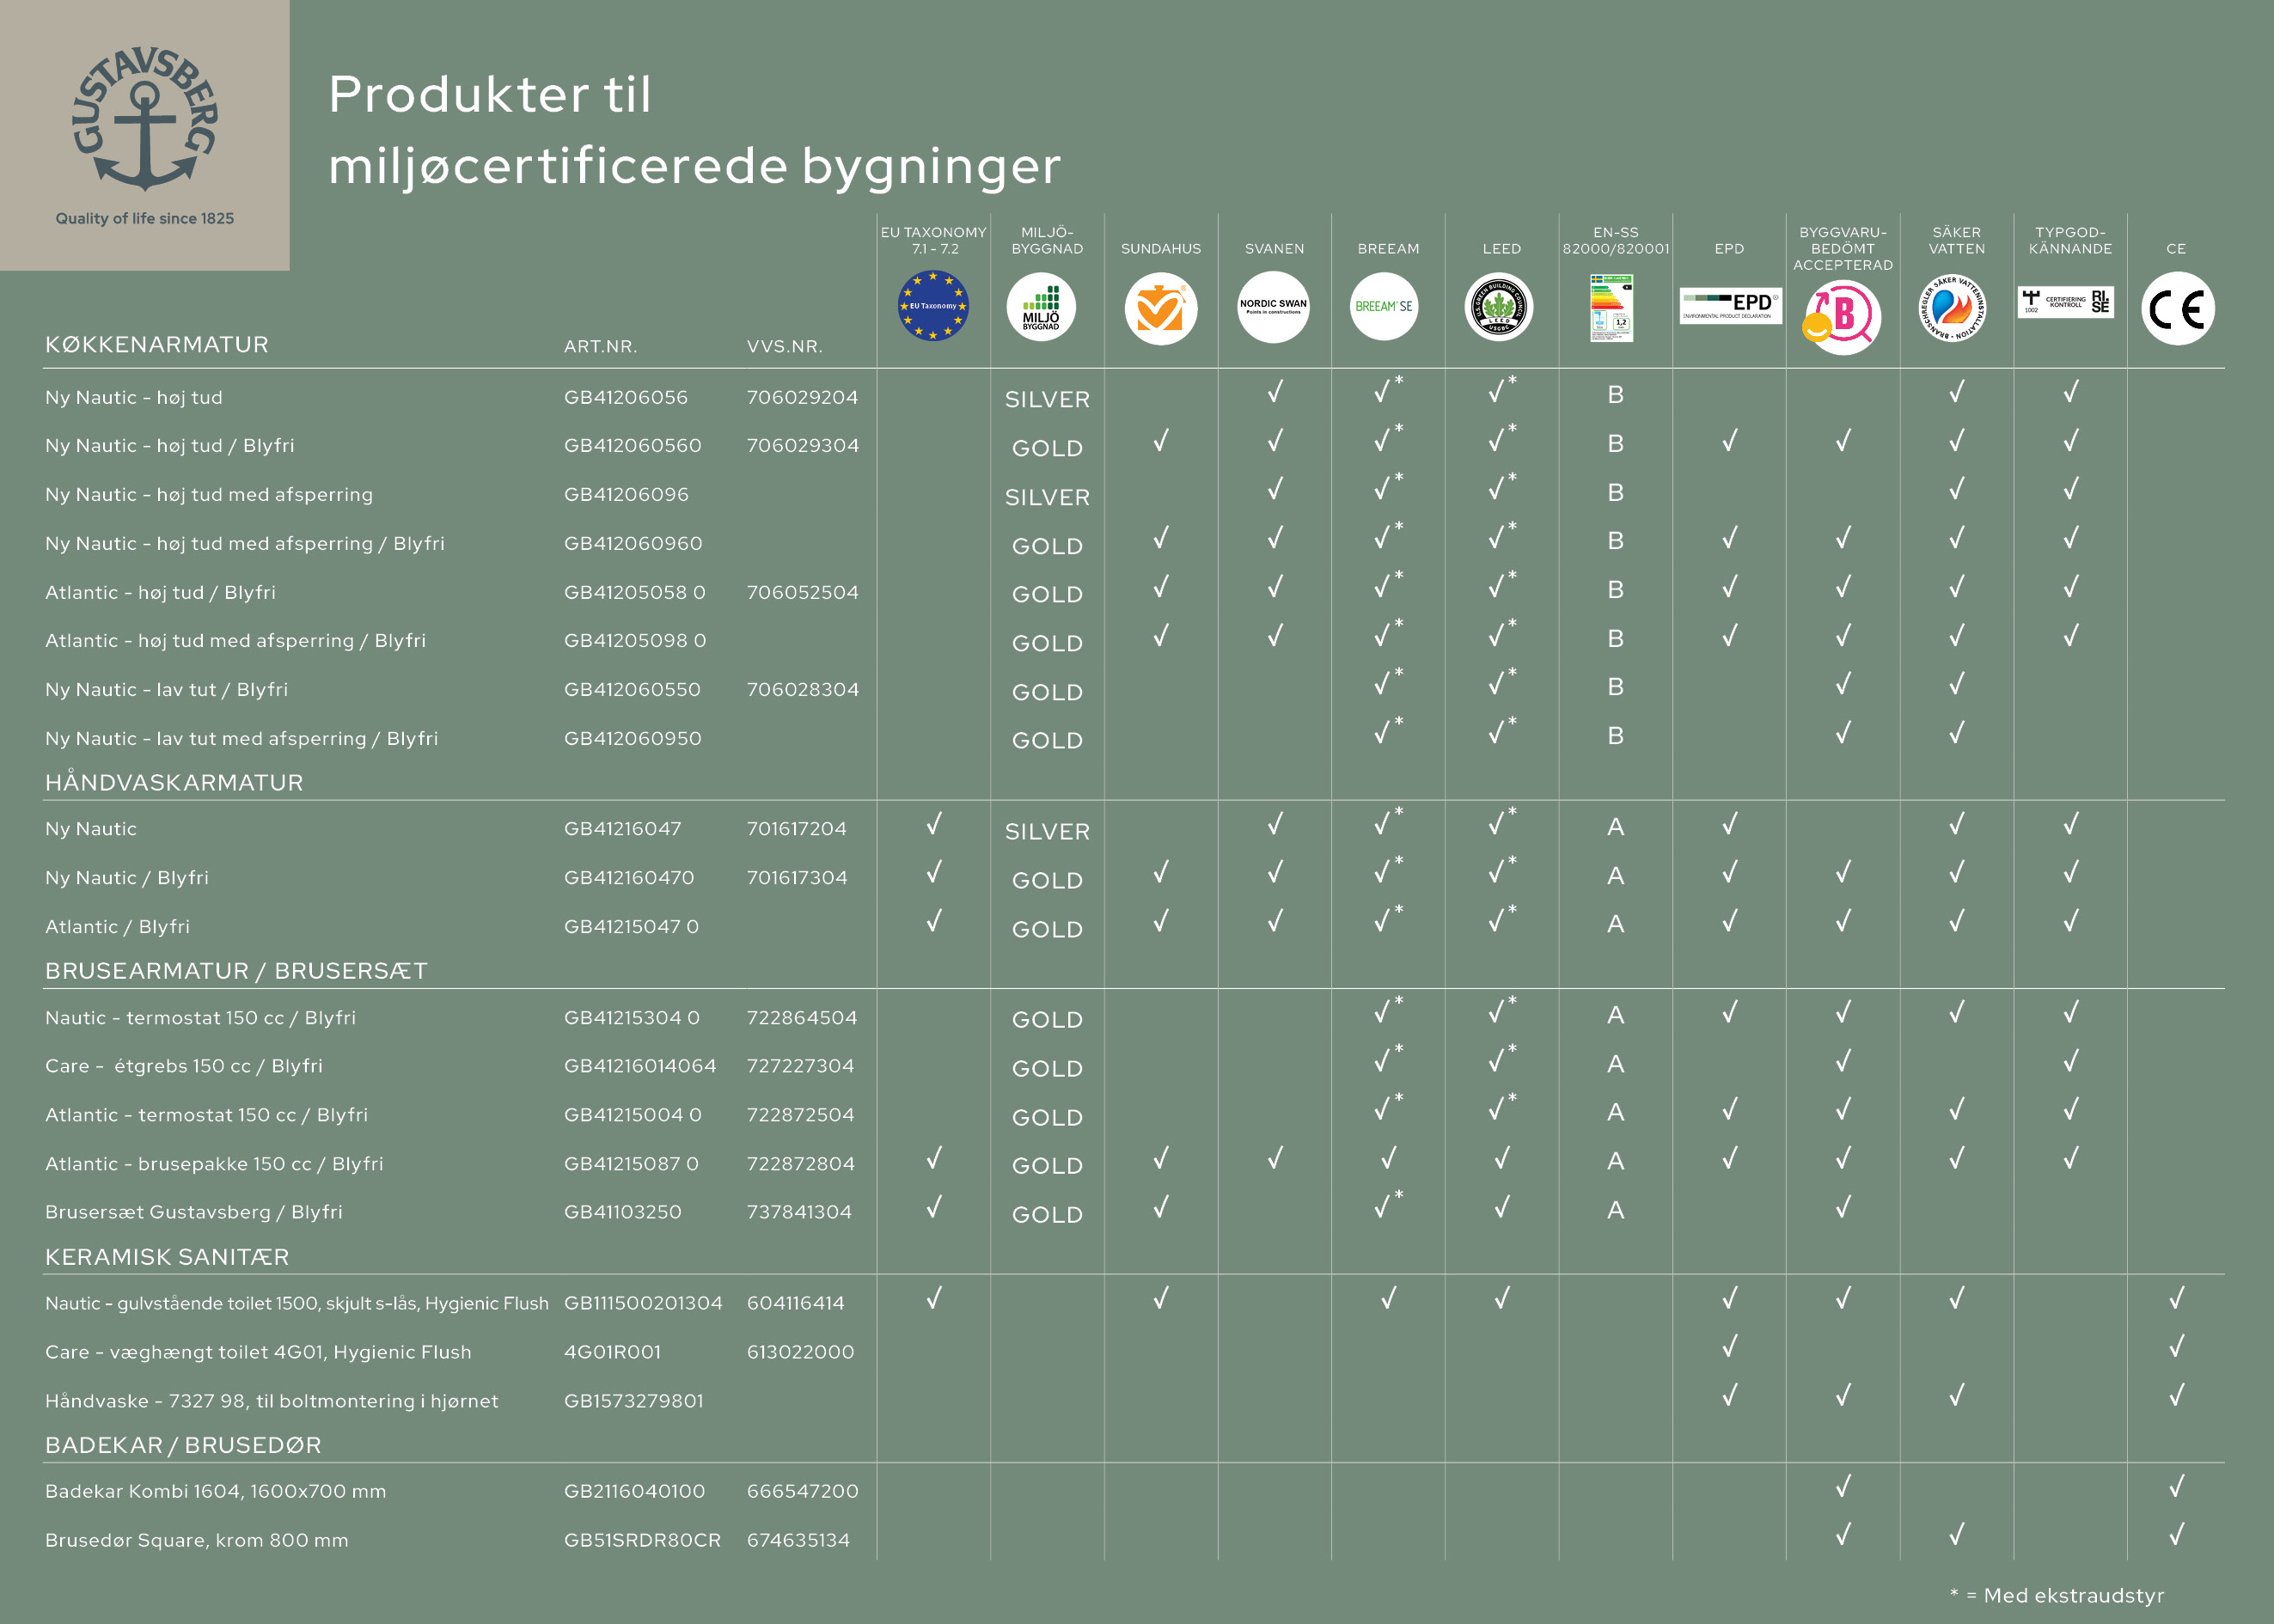Click article number GB41216047

click(x=622, y=828)
